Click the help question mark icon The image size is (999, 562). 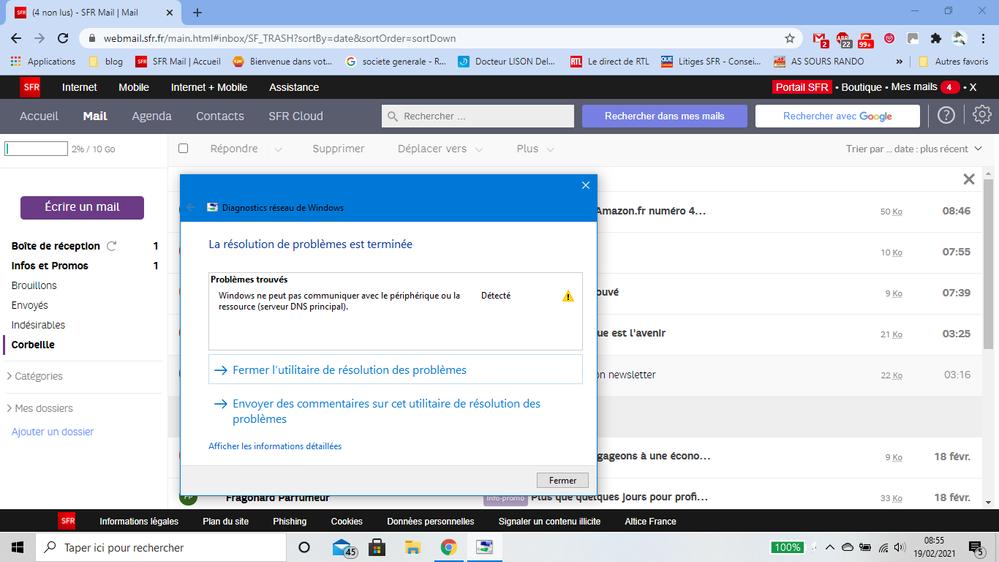pyautogui.click(x=946, y=116)
